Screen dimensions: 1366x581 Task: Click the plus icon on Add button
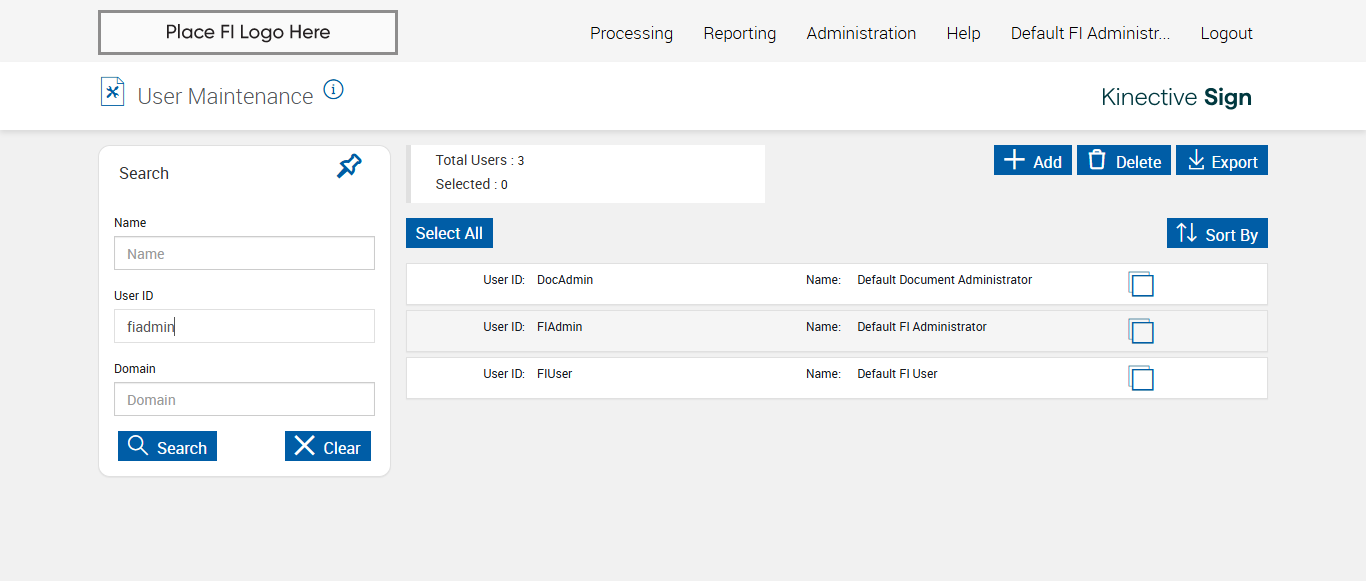tap(1014, 160)
